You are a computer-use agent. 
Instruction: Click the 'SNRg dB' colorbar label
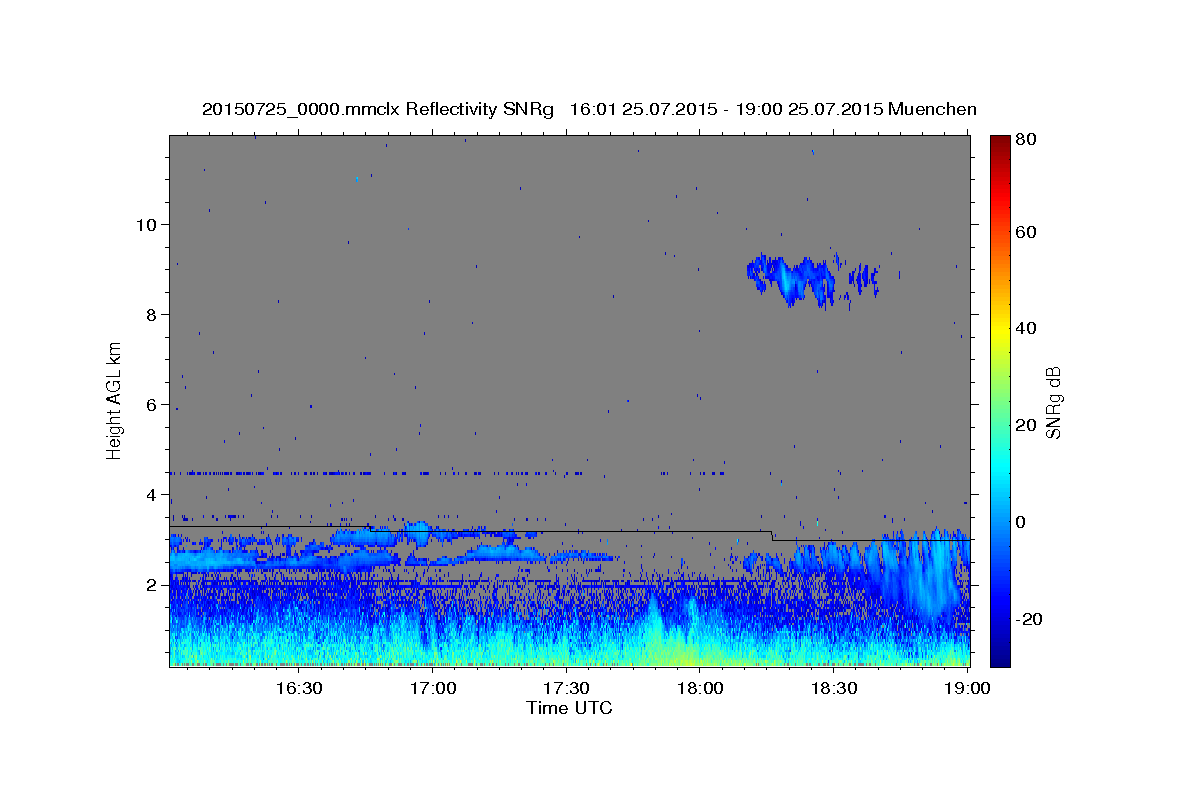tap(1053, 402)
